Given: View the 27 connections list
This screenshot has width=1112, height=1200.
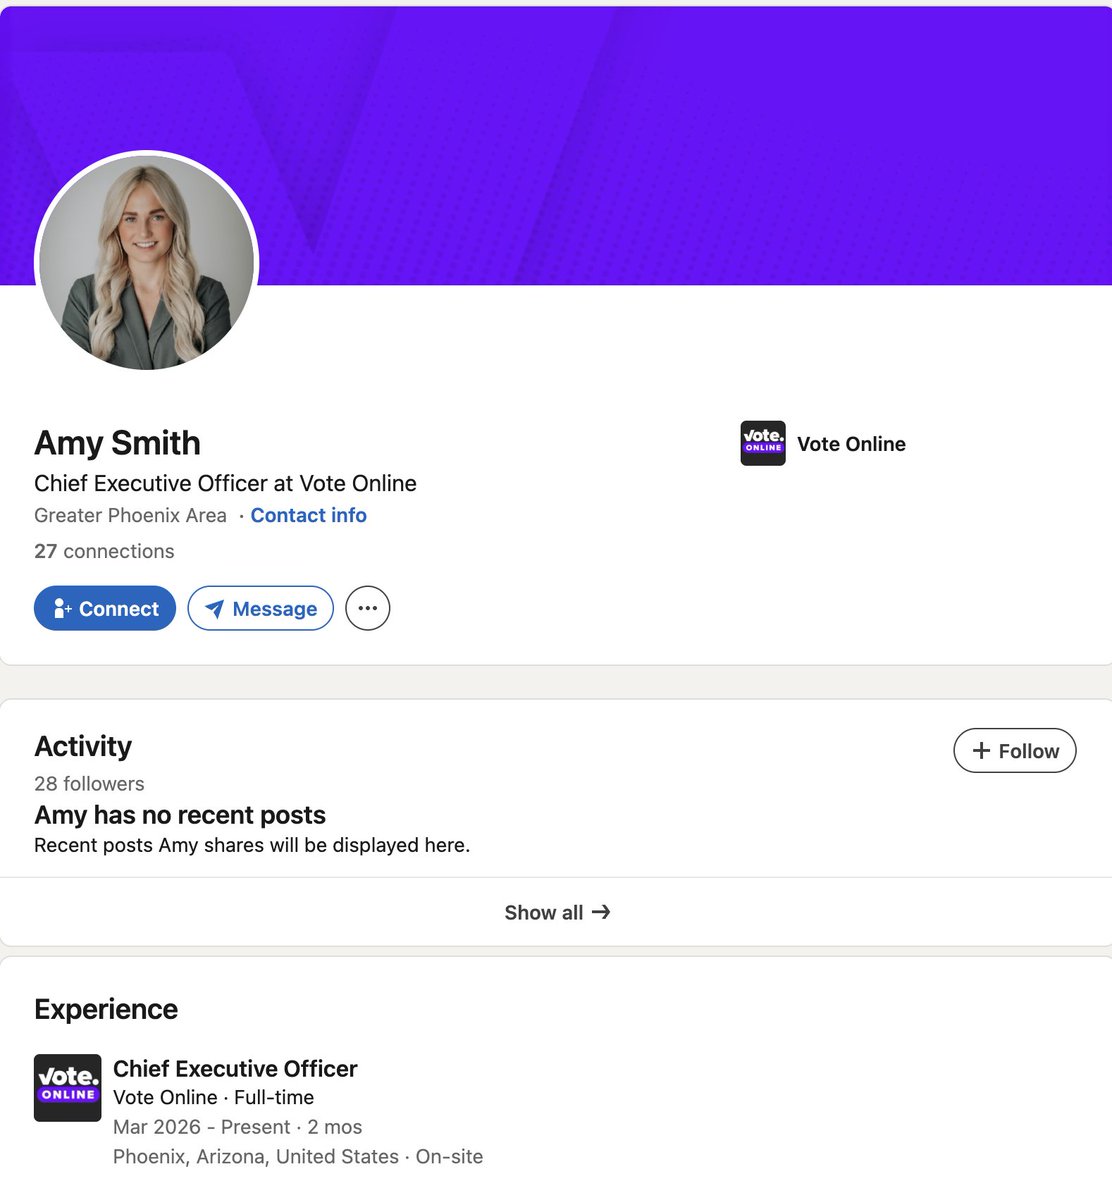Looking at the screenshot, I should pos(104,551).
